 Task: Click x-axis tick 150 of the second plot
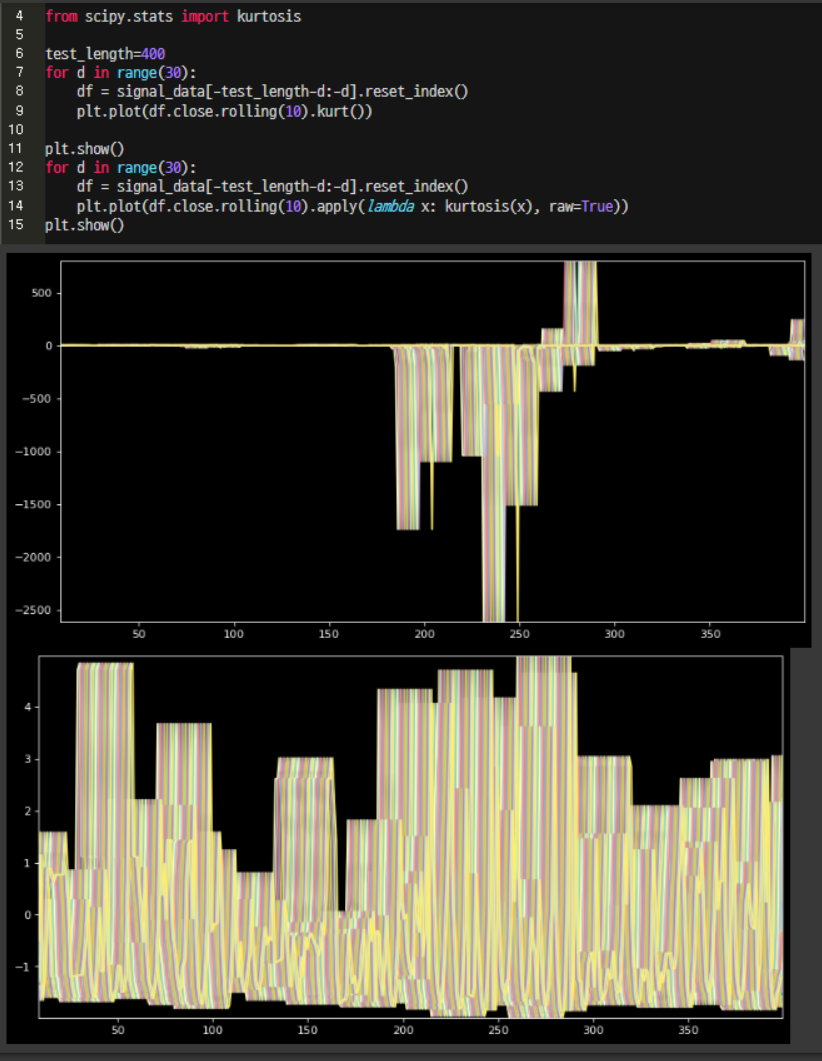(308, 1030)
